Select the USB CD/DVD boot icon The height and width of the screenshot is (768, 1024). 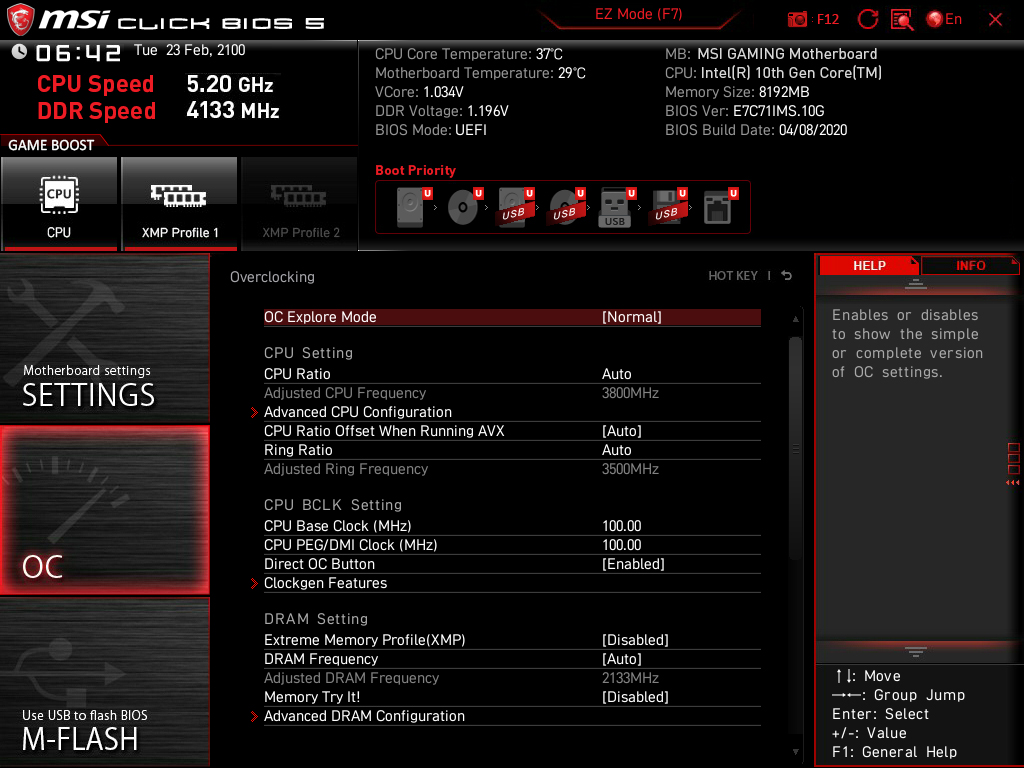tap(567, 206)
